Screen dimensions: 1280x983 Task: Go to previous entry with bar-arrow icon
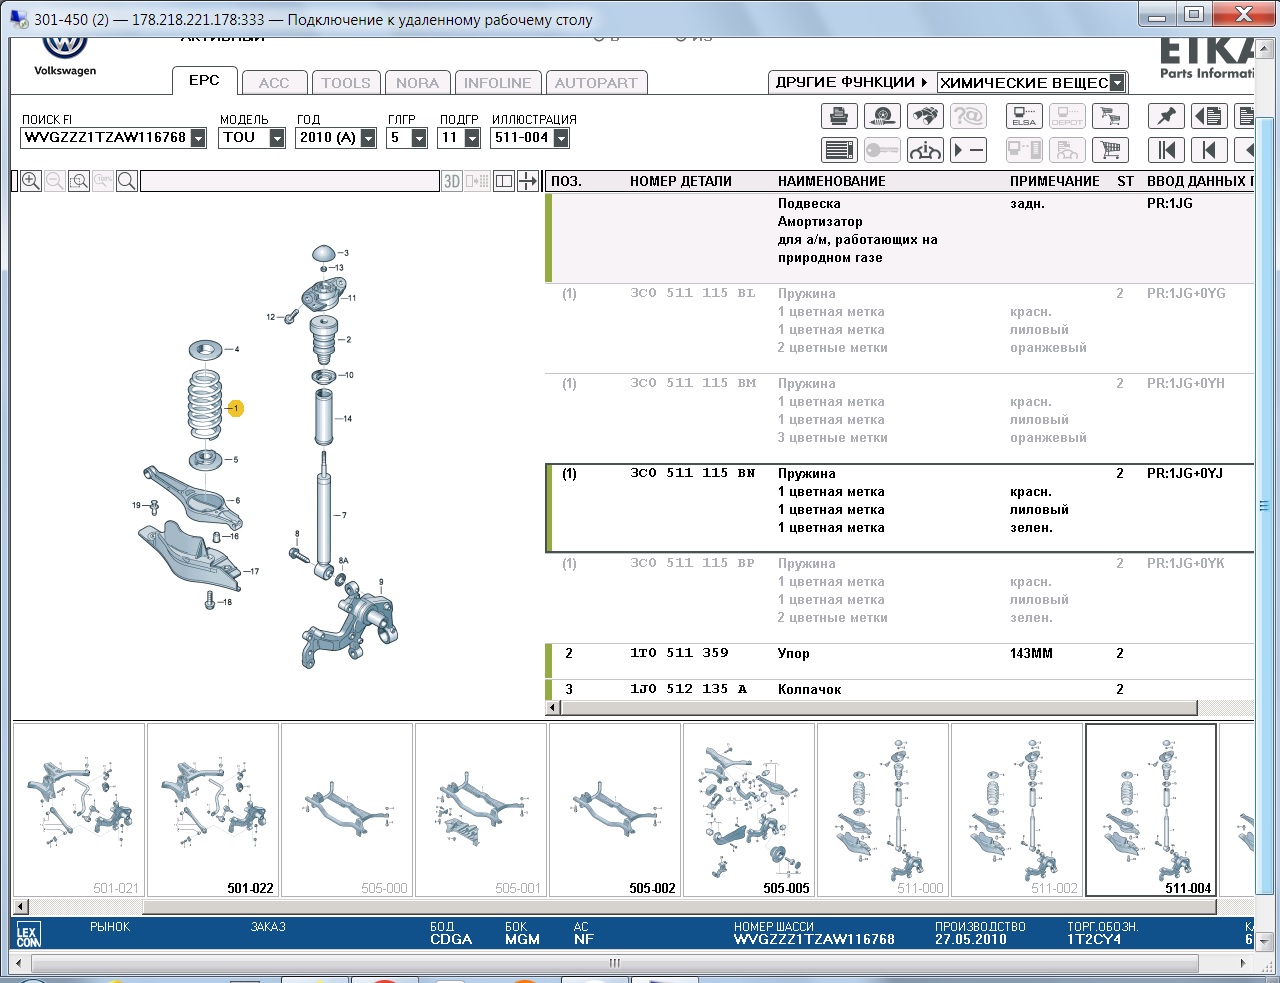click(x=1209, y=150)
